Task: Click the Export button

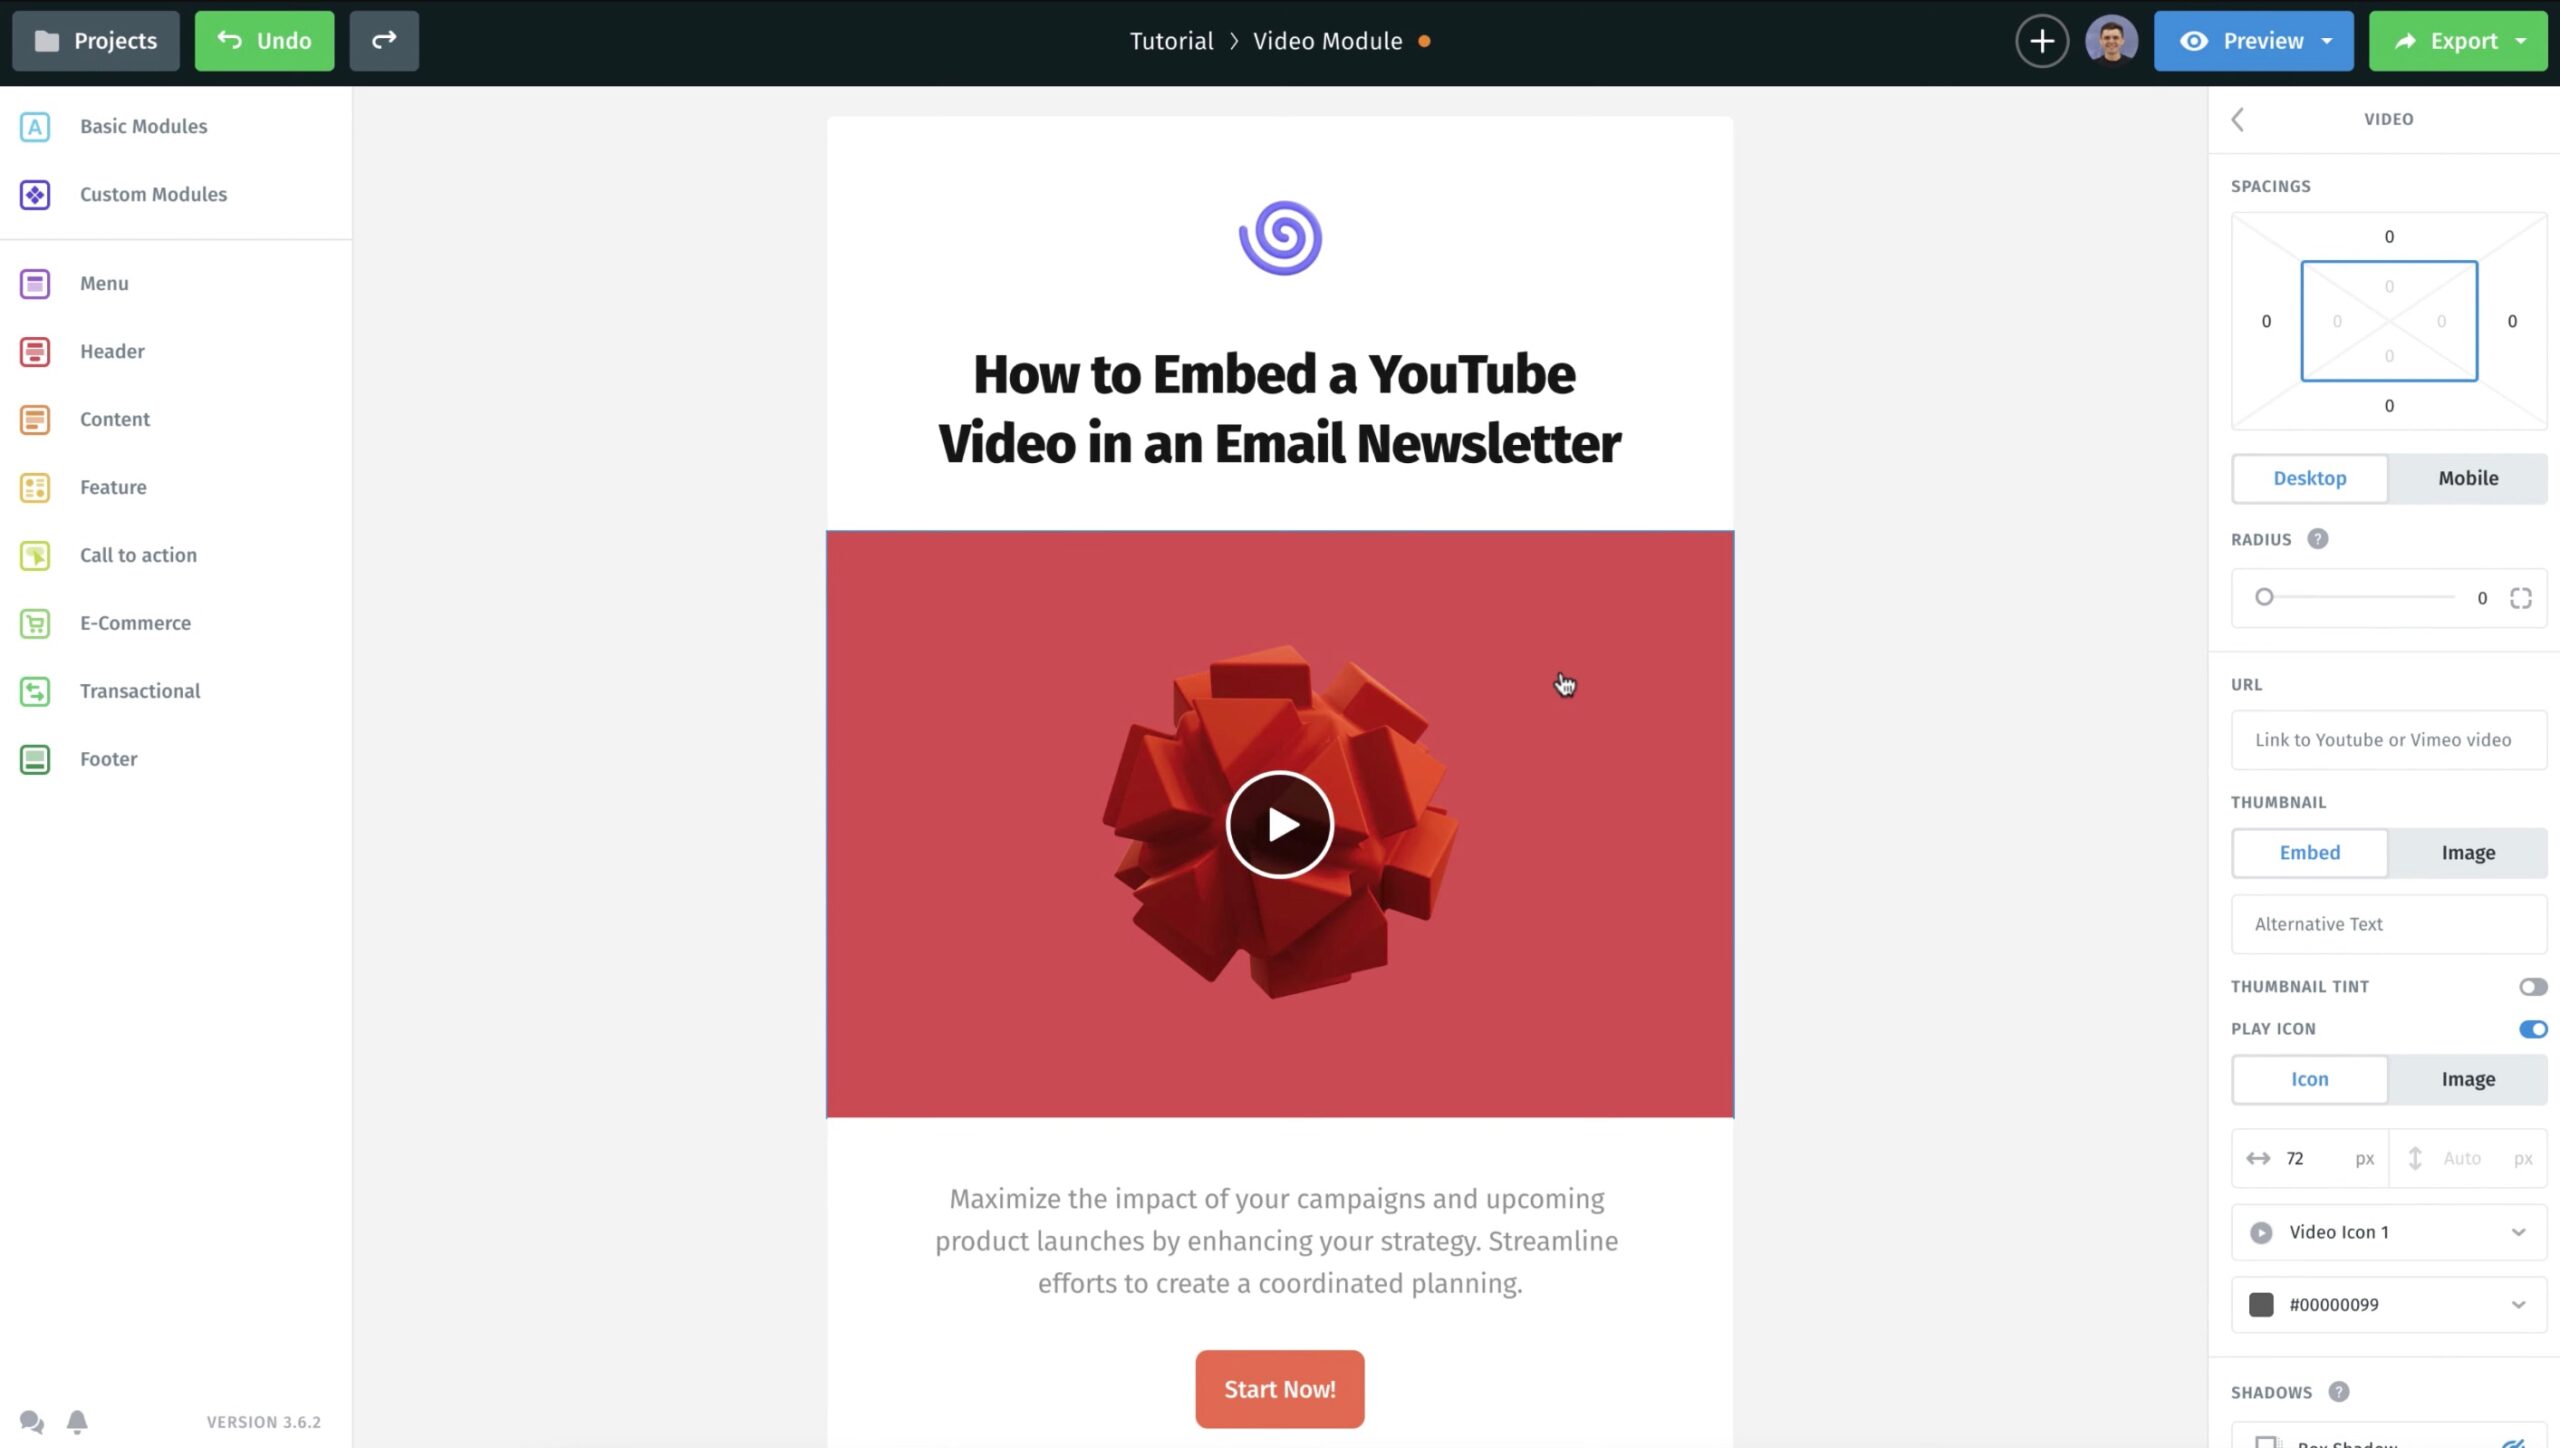Action: [x=2458, y=40]
